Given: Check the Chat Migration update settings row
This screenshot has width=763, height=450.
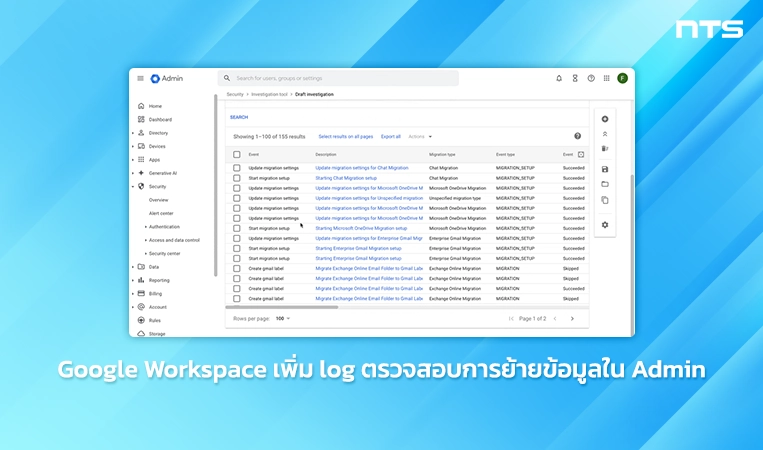Looking at the screenshot, I should click(236, 168).
